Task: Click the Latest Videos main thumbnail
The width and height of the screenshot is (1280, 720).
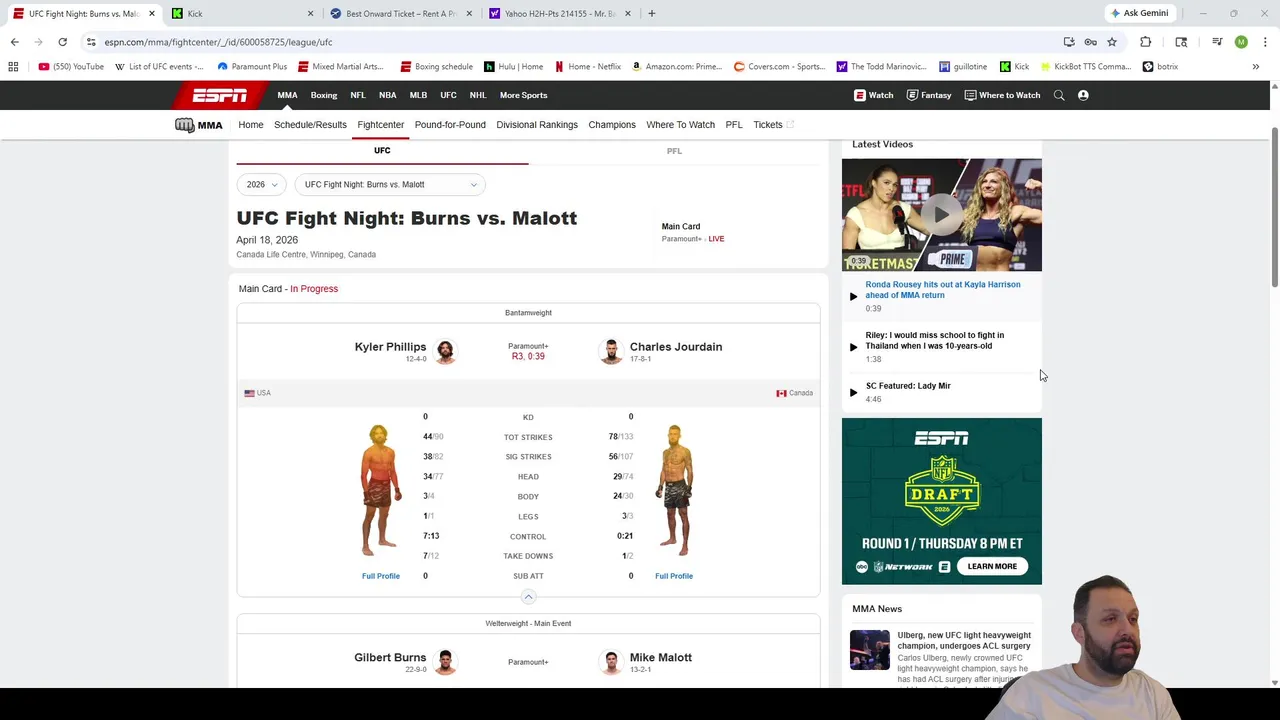Action: click(941, 215)
